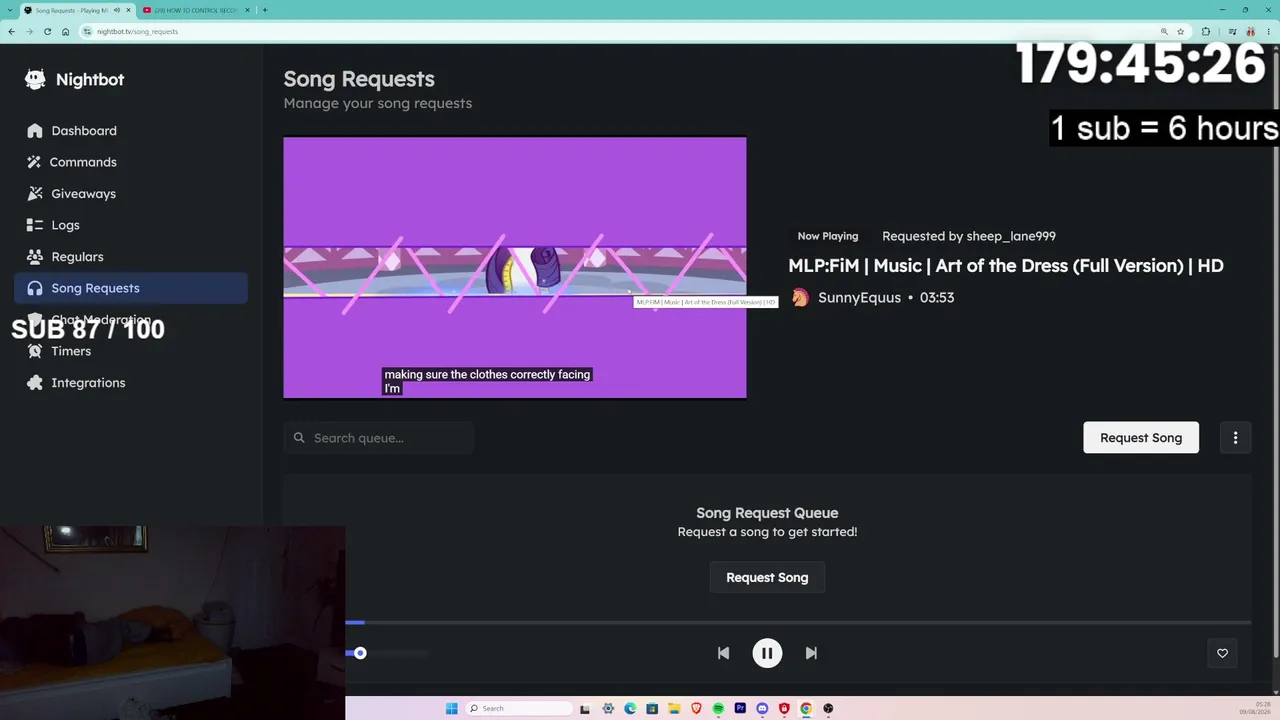This screenshot has height=720, width=1280.
Task: Close the Song Requests browser tab
Action: [128, 10]
